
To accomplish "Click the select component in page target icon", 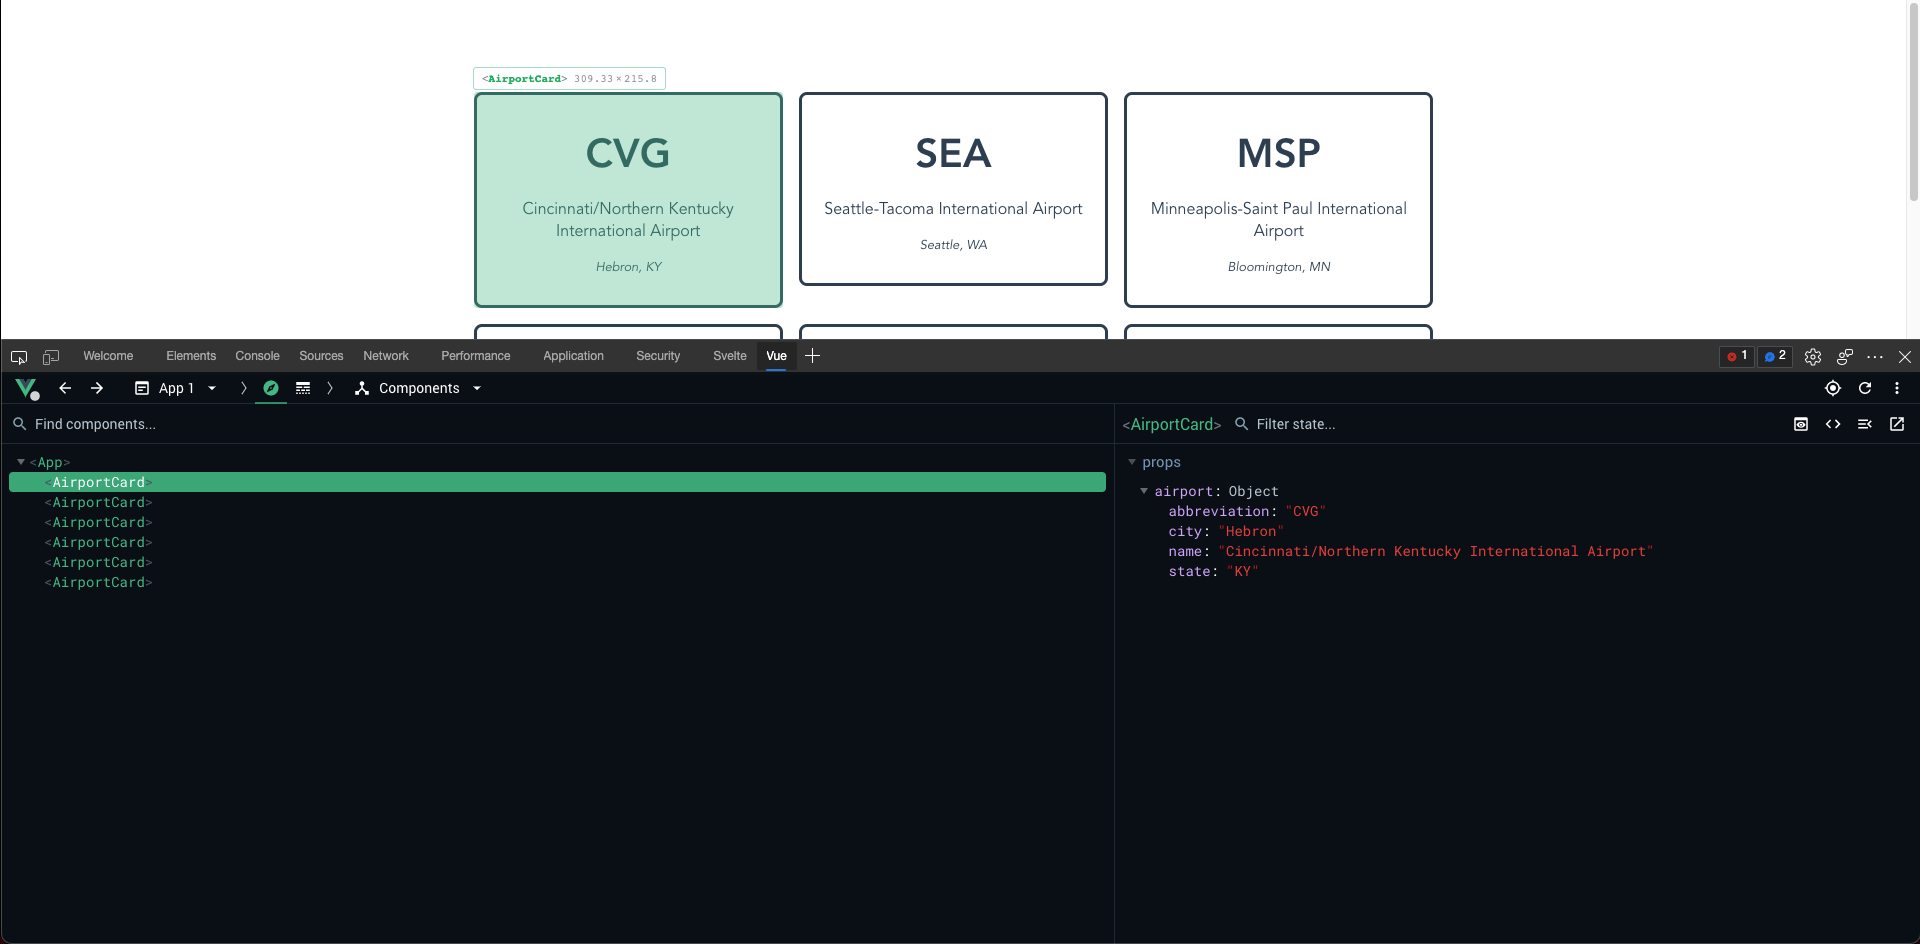I will [1833, 388].
